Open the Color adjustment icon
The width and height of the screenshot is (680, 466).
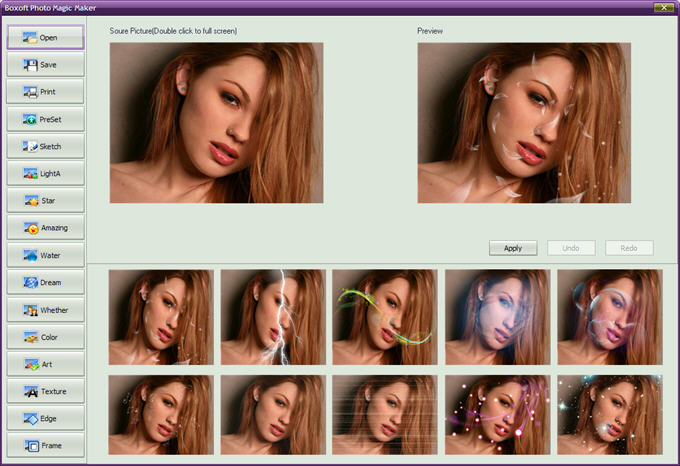31,337
